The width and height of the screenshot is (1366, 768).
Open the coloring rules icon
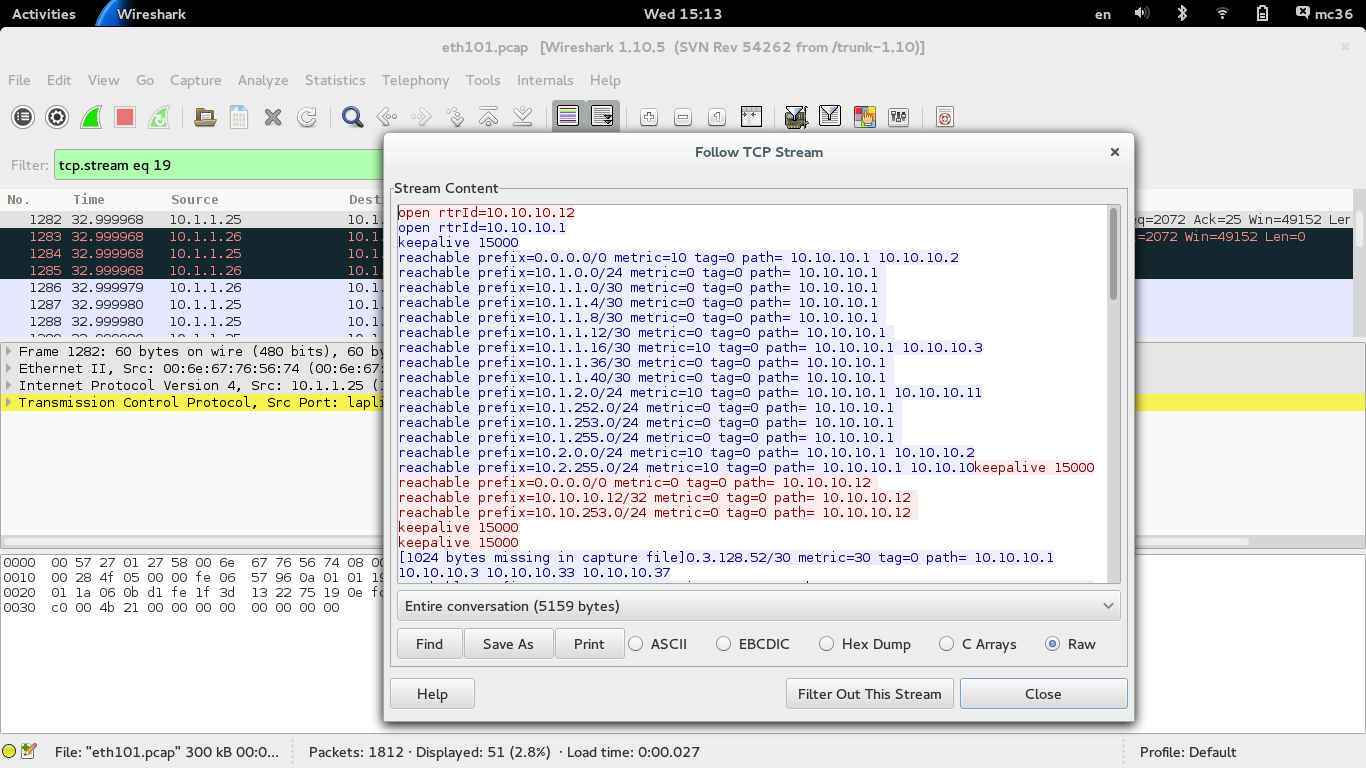pos(864,118)
